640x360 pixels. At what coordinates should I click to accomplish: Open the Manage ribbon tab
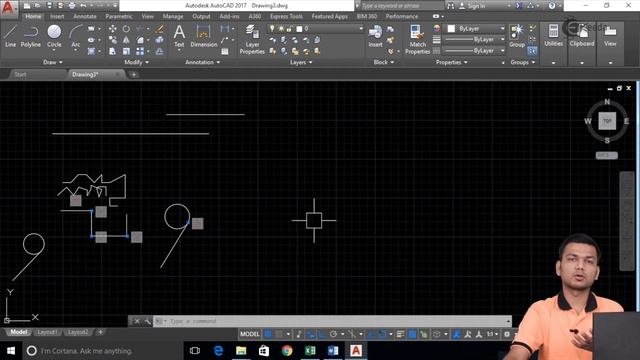point(173,16)
